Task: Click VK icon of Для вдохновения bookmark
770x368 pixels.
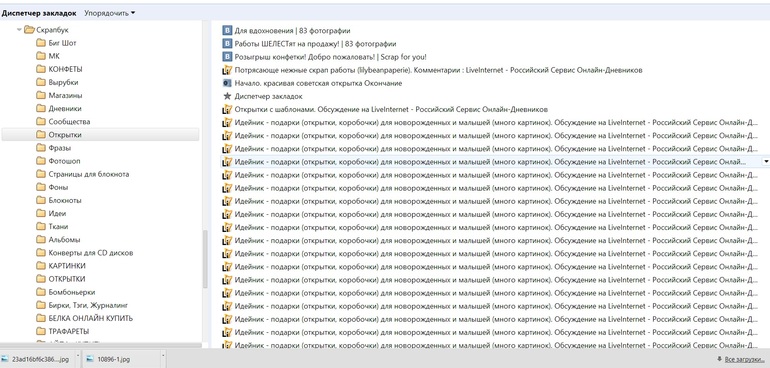Action: pos(227,30)
